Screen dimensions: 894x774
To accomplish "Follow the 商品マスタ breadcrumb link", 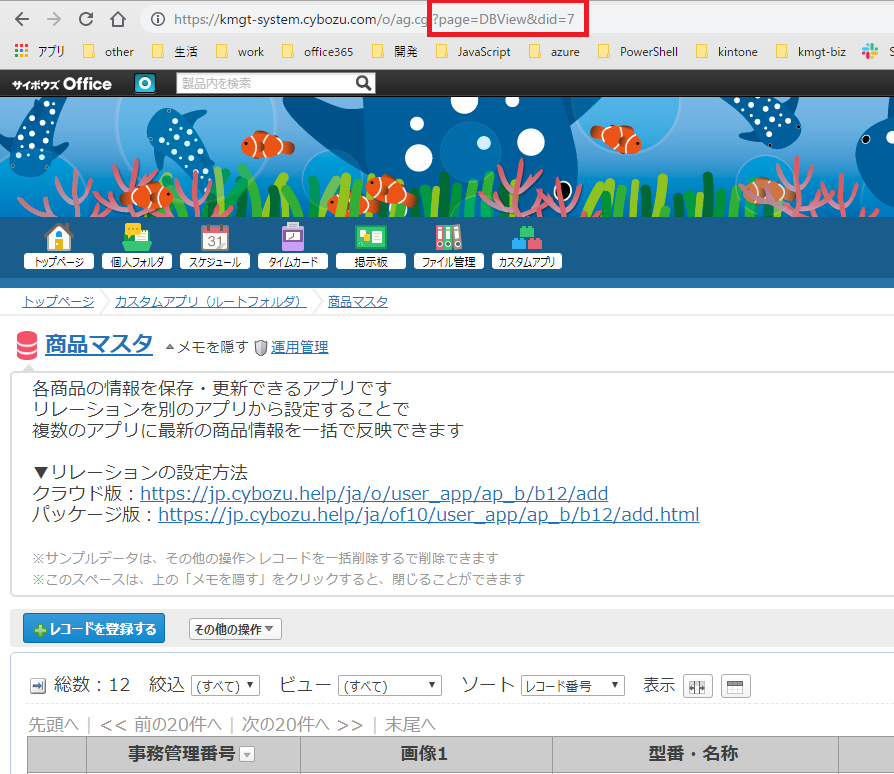I will pos(357,302).
